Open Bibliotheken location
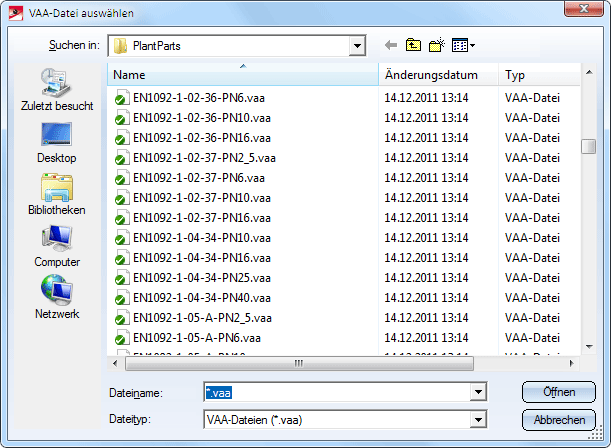 (57, 194)
